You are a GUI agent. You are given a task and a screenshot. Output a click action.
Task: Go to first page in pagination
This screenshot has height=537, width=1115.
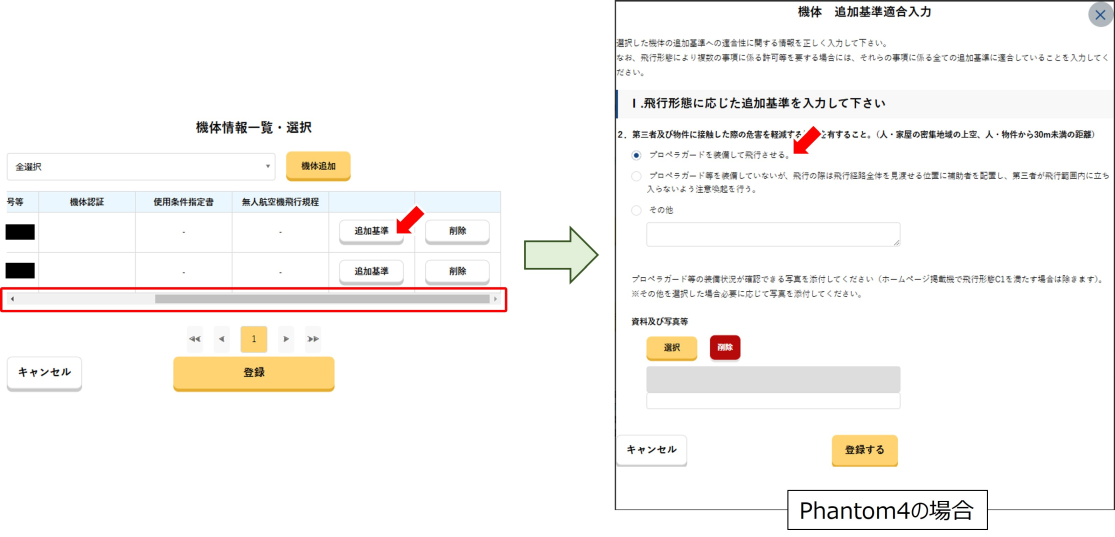194,339
